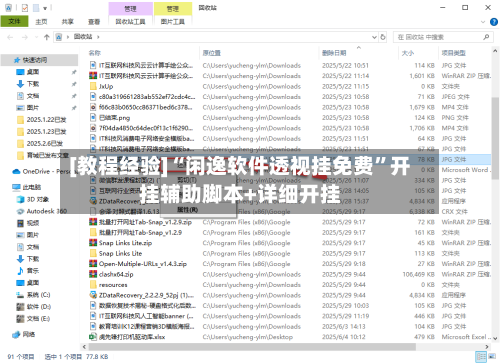This screenshot has height=363, width=500.
Task: Click the magnifier search icon
Action: [486, 37]
